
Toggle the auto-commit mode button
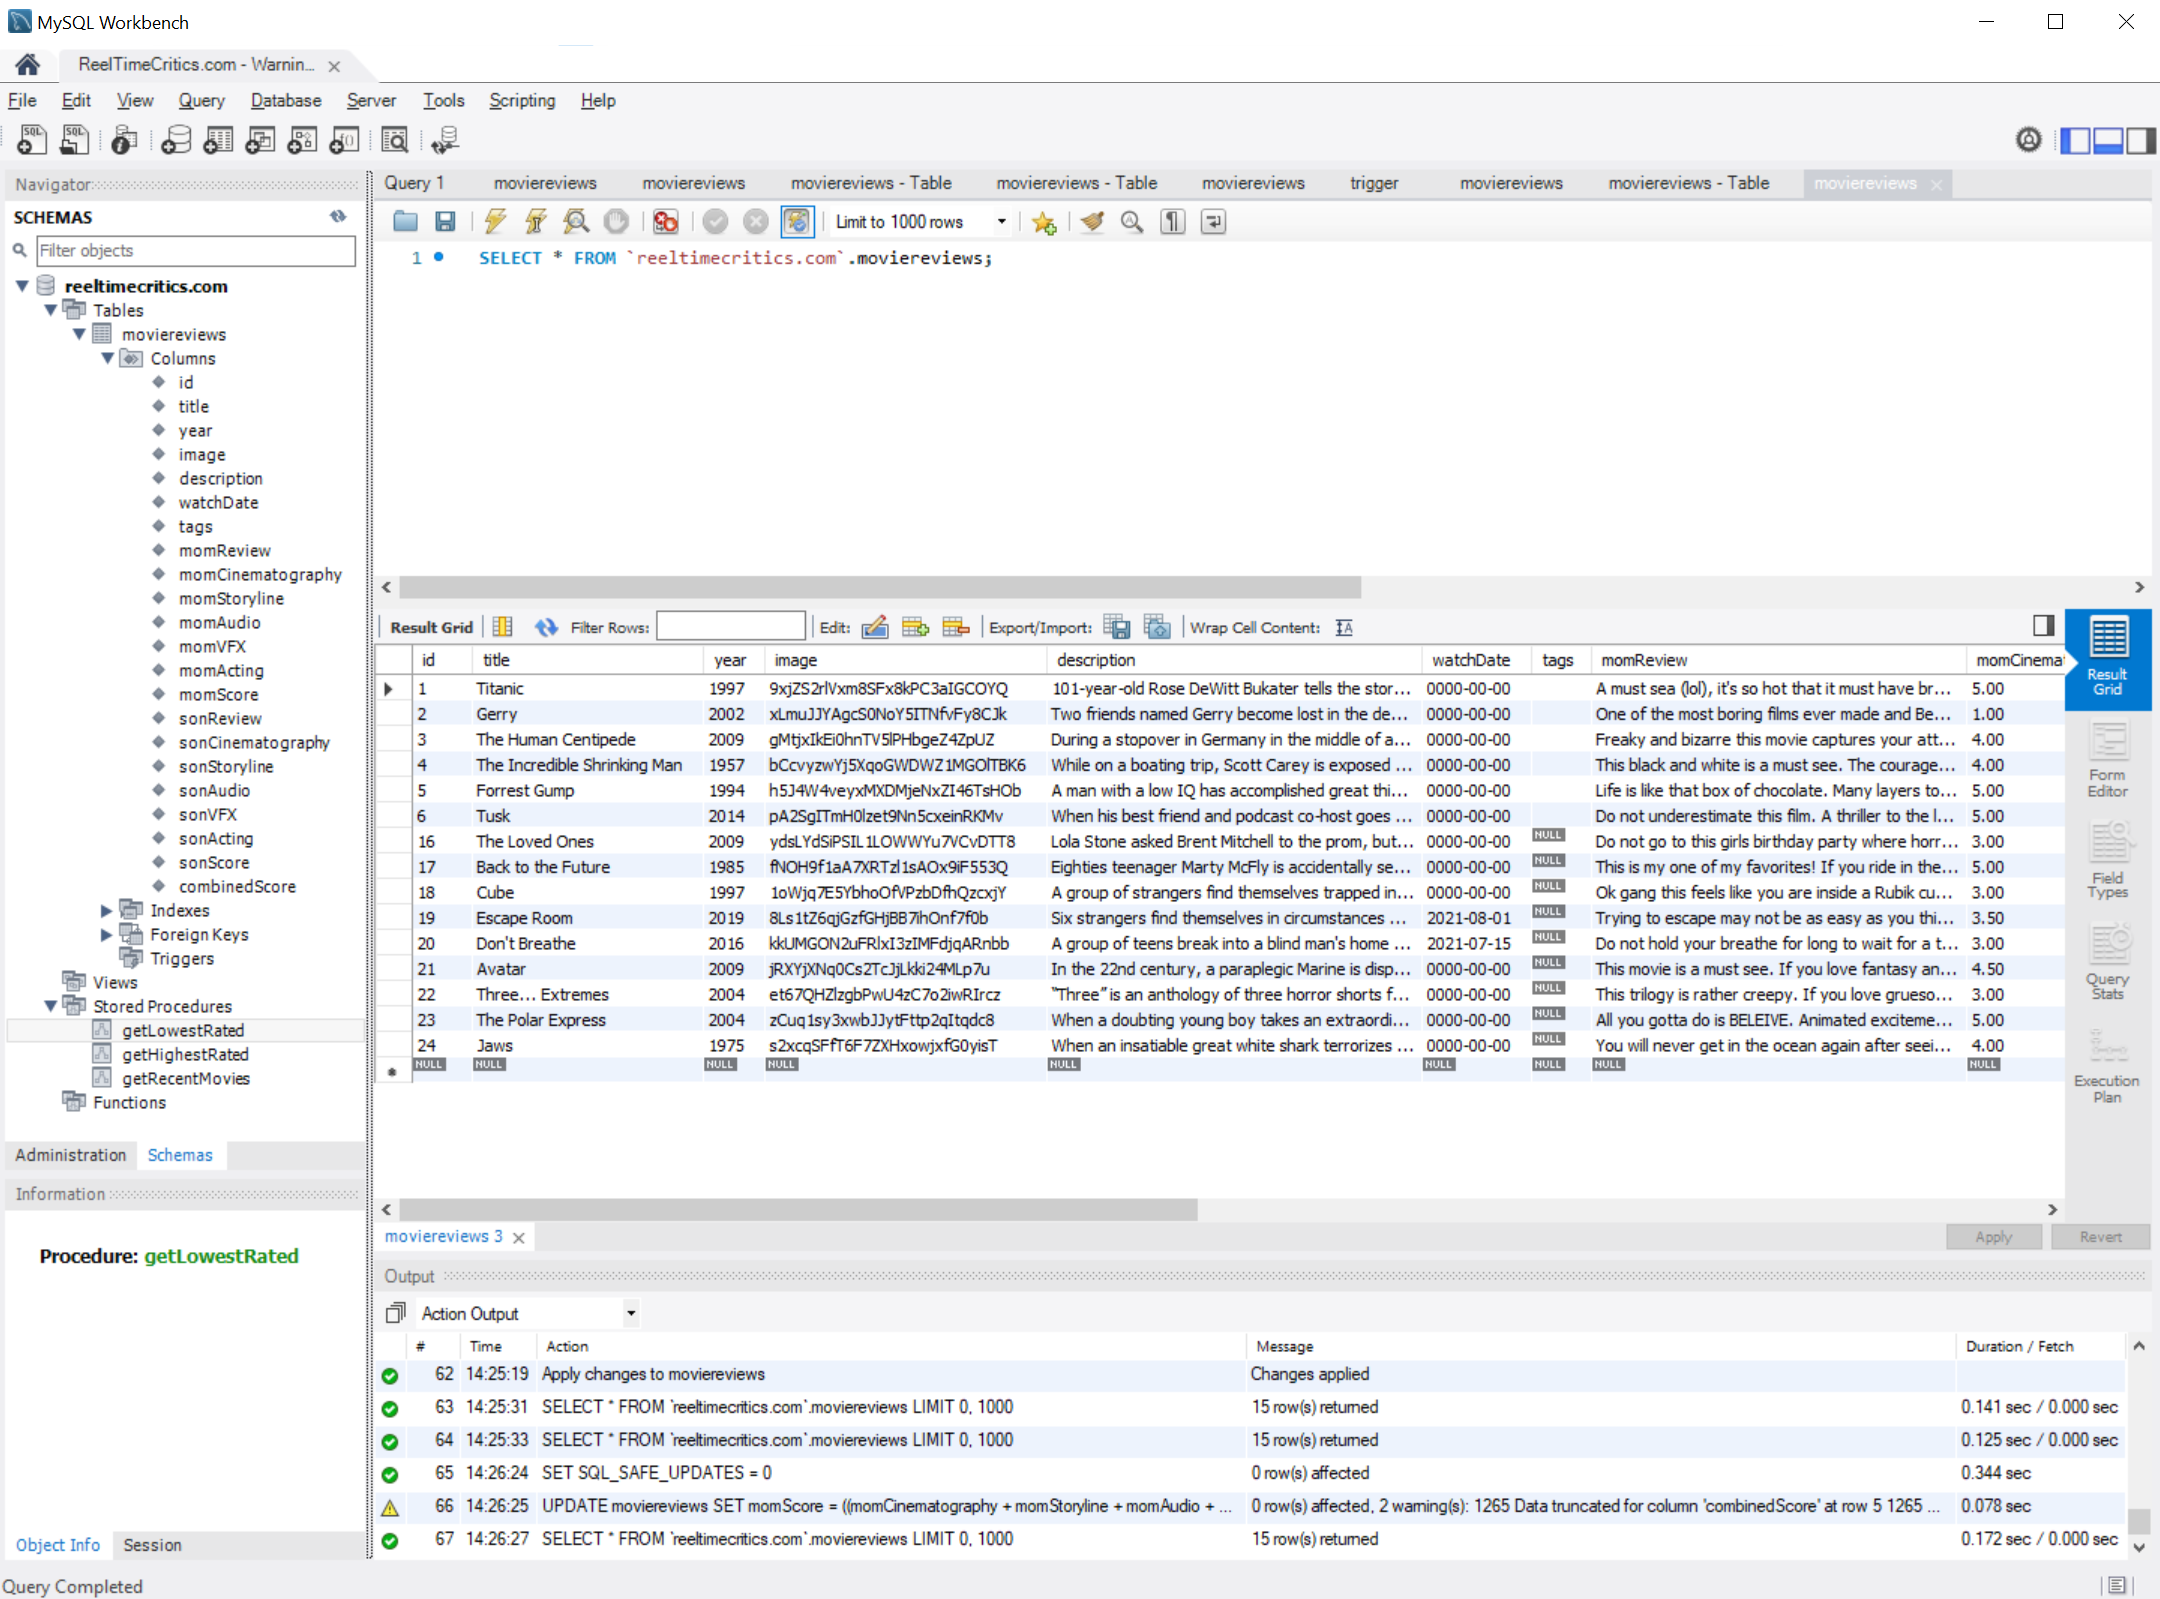point(797,222)
